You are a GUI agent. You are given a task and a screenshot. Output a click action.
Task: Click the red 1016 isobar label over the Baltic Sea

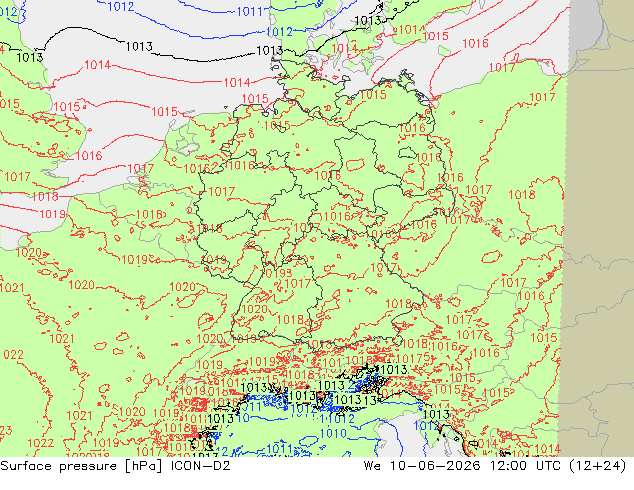tap(476, 43)
